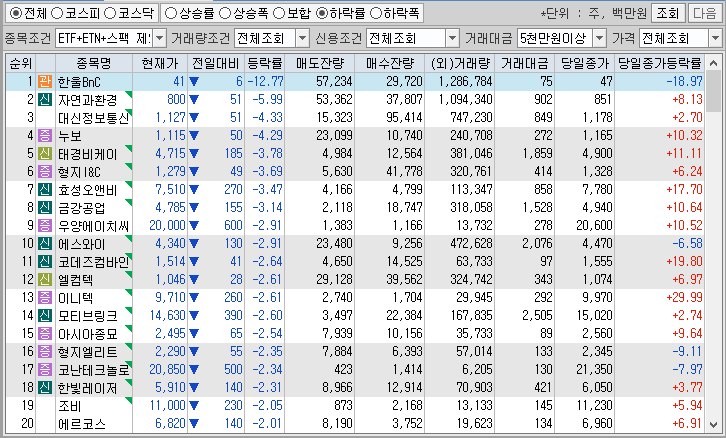This screenshot has width=726, height=438.
Task: Click the 이니텍 +29.99 value
Action: click(x=684, y=297)
